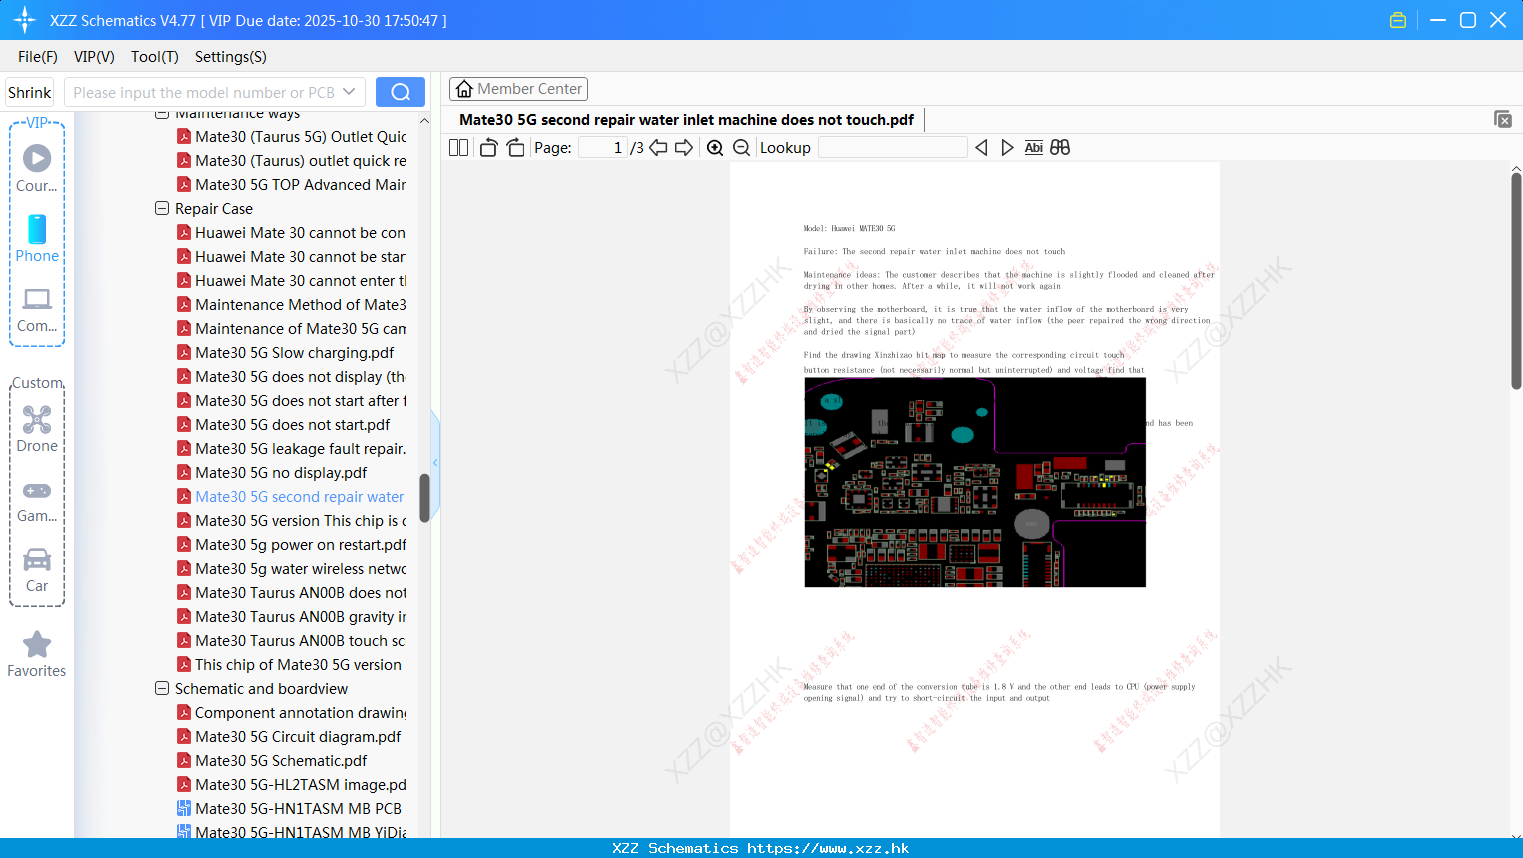Click the Page number field
Image resolution: width=1523 pixels, height=858 pixels.
tap(603, 148)
